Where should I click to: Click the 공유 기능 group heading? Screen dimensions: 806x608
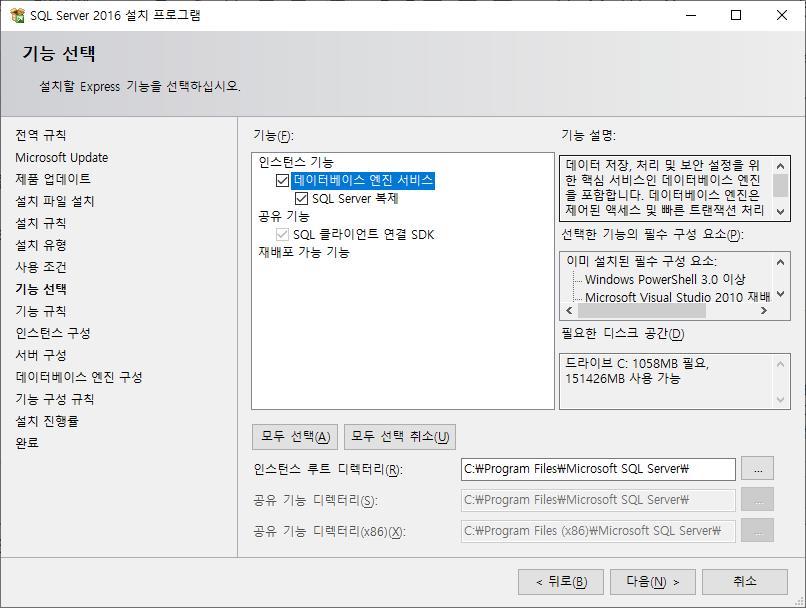(x=284, y=216)
